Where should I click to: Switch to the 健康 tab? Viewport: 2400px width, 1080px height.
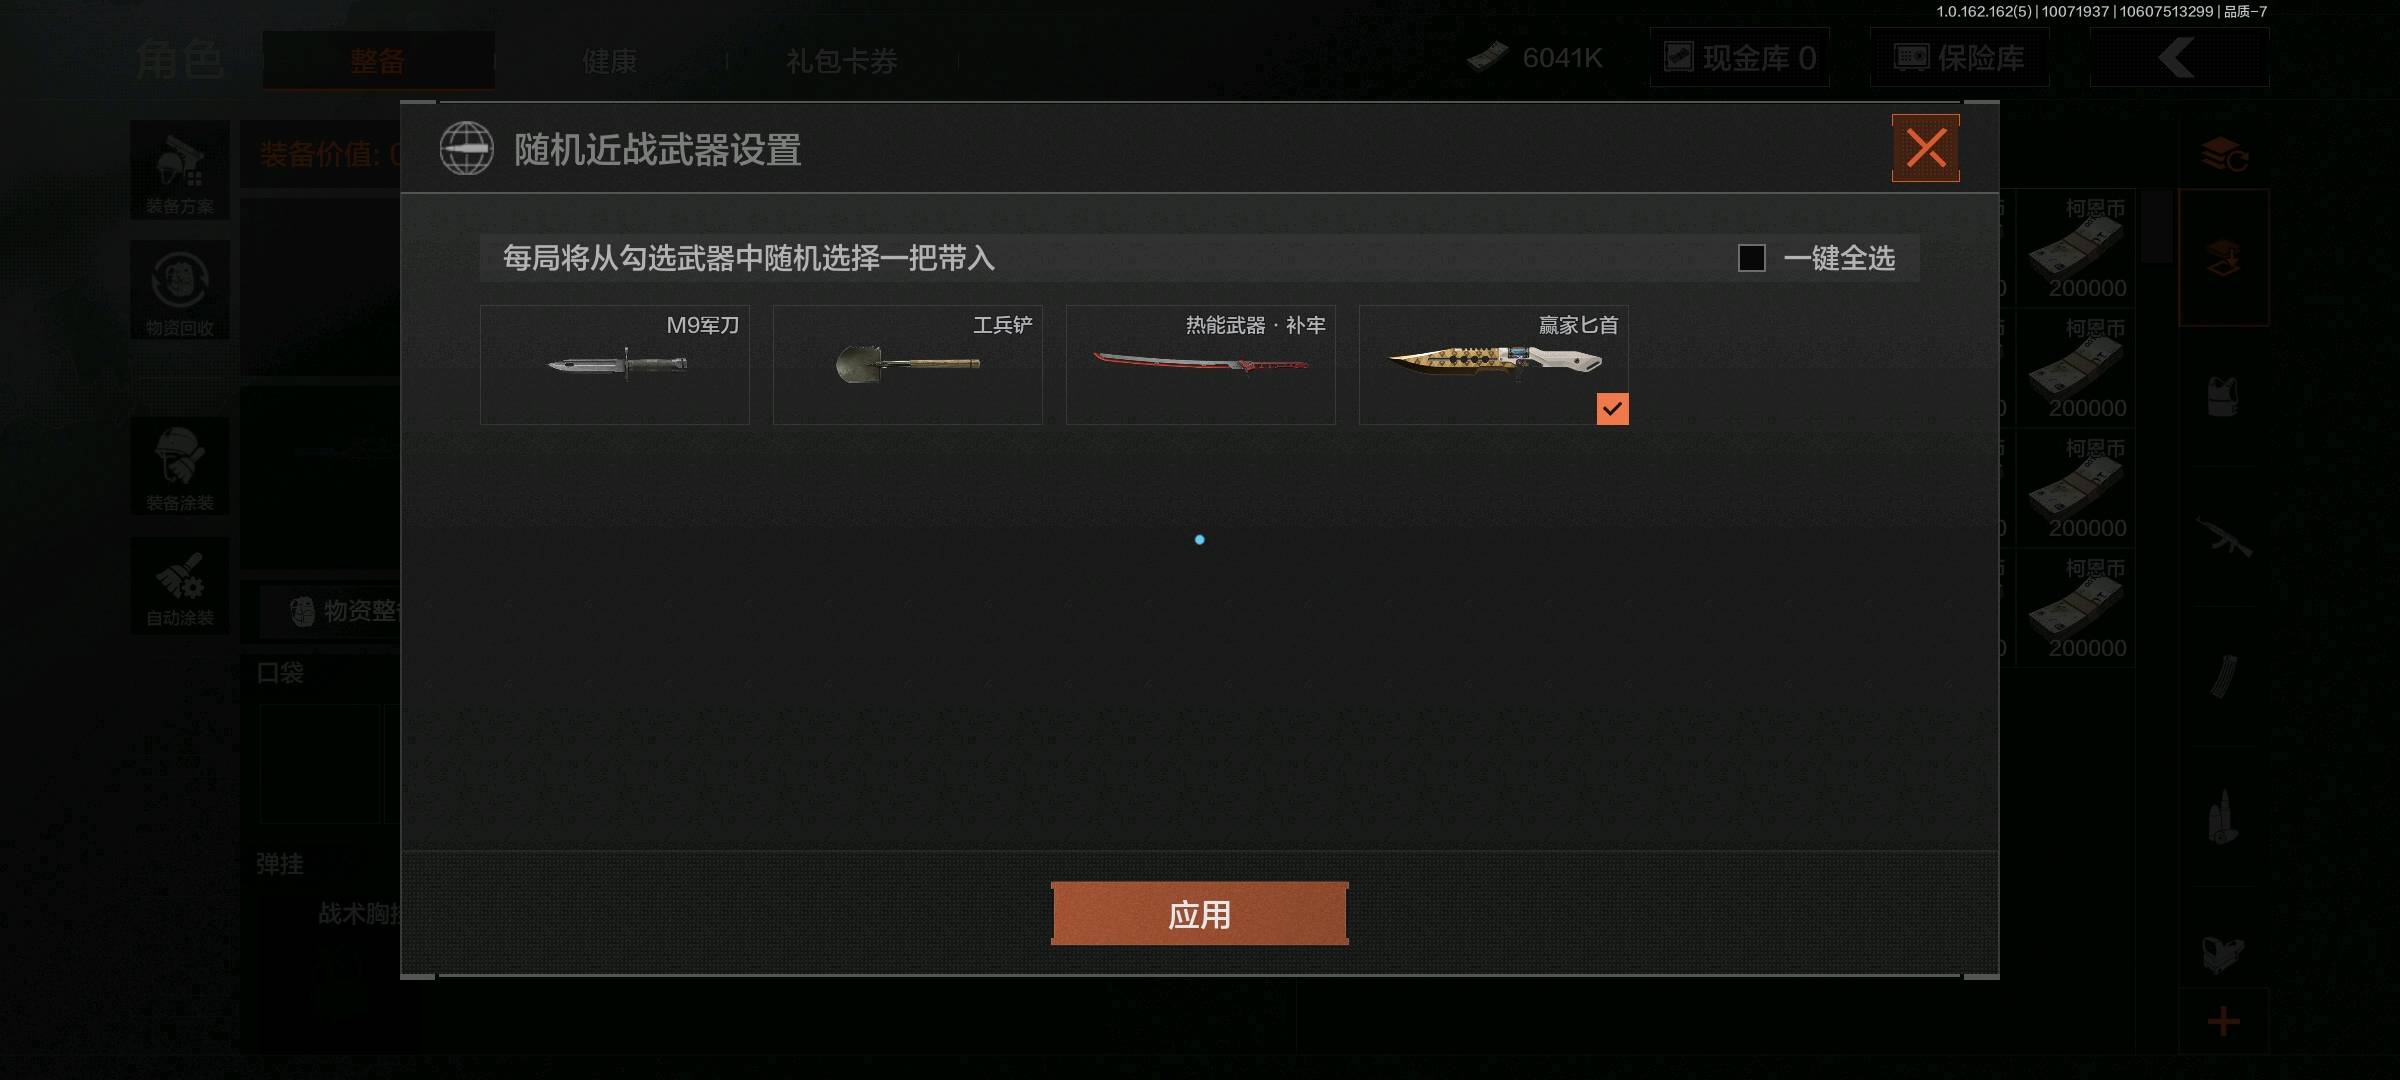click(x=610, y=61)
